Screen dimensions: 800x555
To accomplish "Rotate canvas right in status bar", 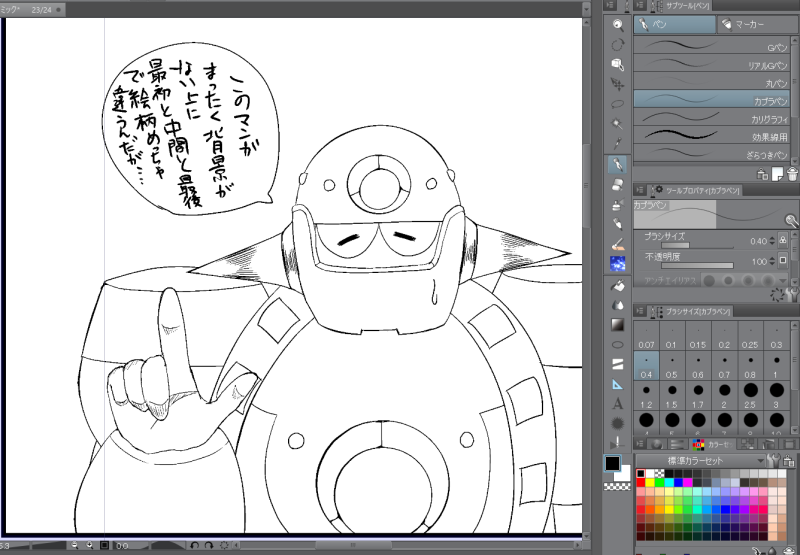I will [x=208, y=545].
